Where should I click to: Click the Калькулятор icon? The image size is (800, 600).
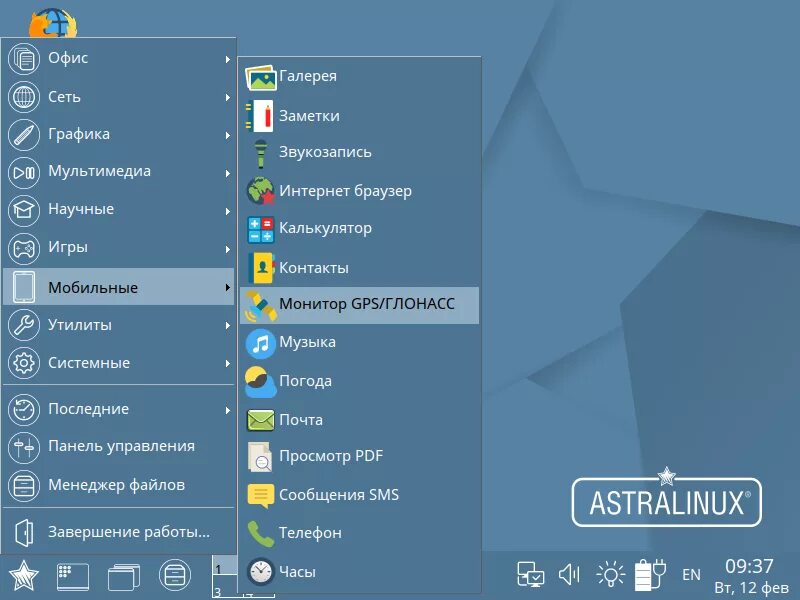tap(261, 229)
